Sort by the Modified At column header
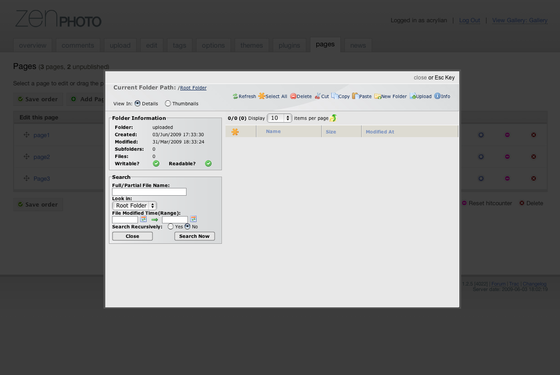560x375 pixels. [x=380, y=132]
